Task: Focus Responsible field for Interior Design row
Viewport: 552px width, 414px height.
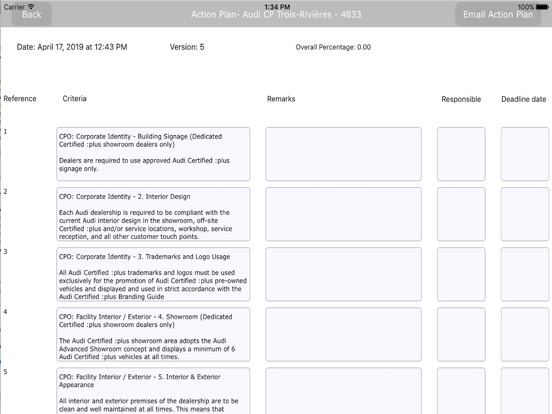Action: click(461, 214)
